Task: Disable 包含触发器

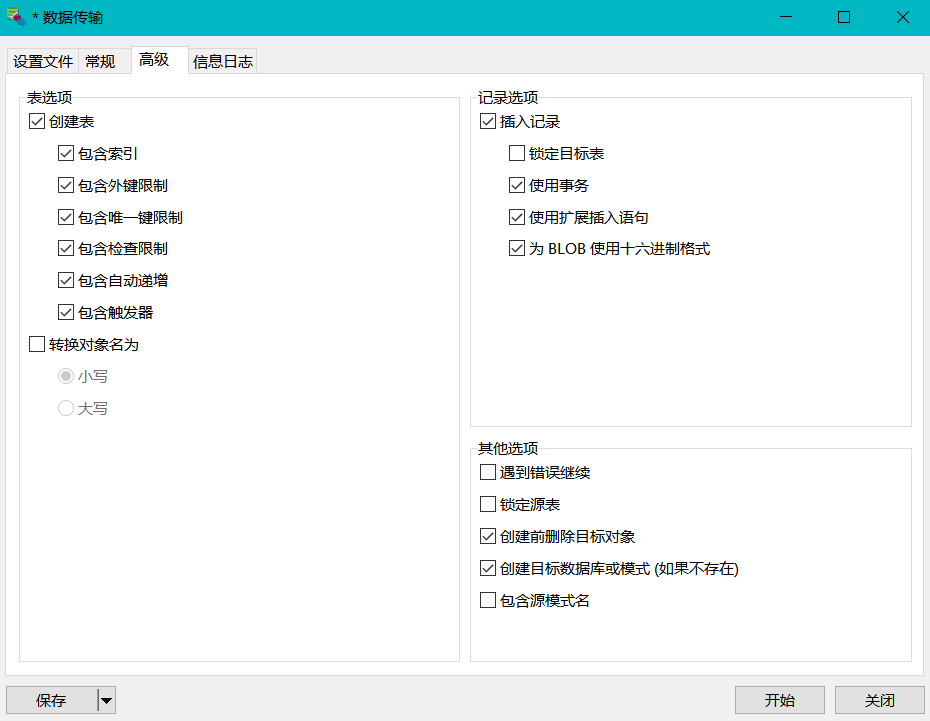Action: point(66,312)
